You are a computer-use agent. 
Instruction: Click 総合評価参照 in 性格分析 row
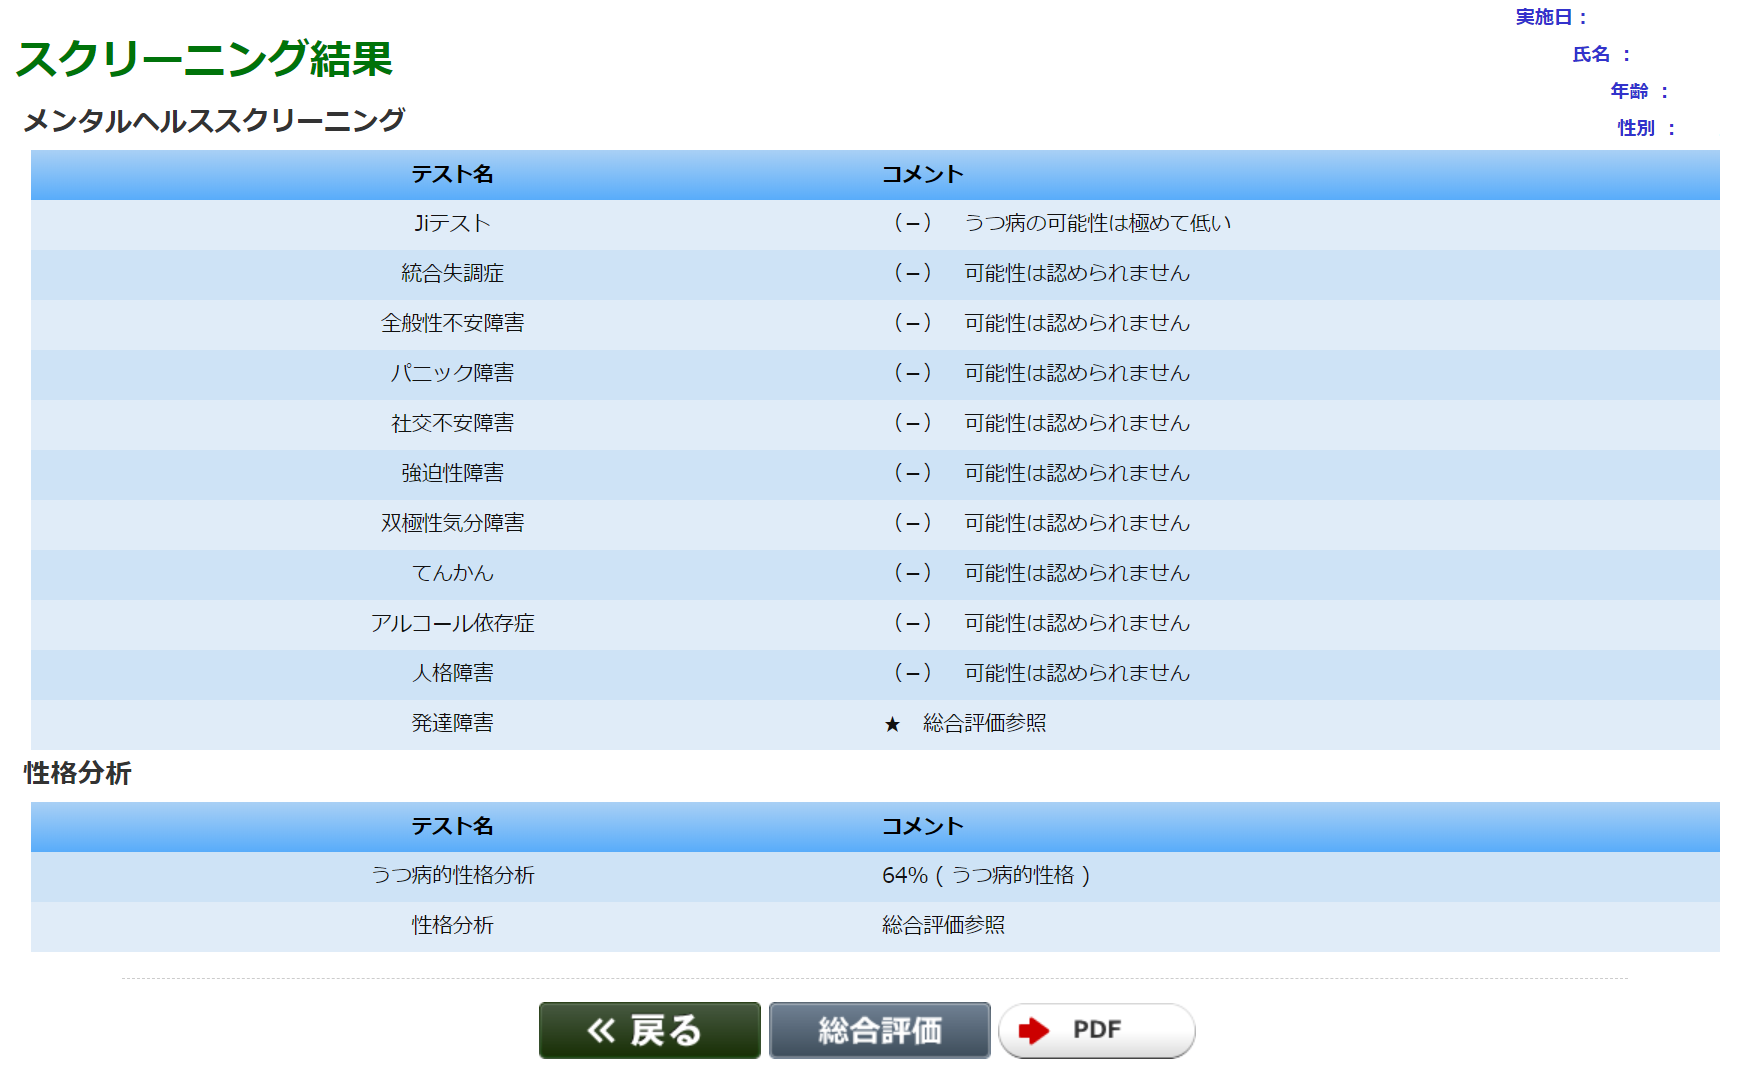(x=943, y=925)
